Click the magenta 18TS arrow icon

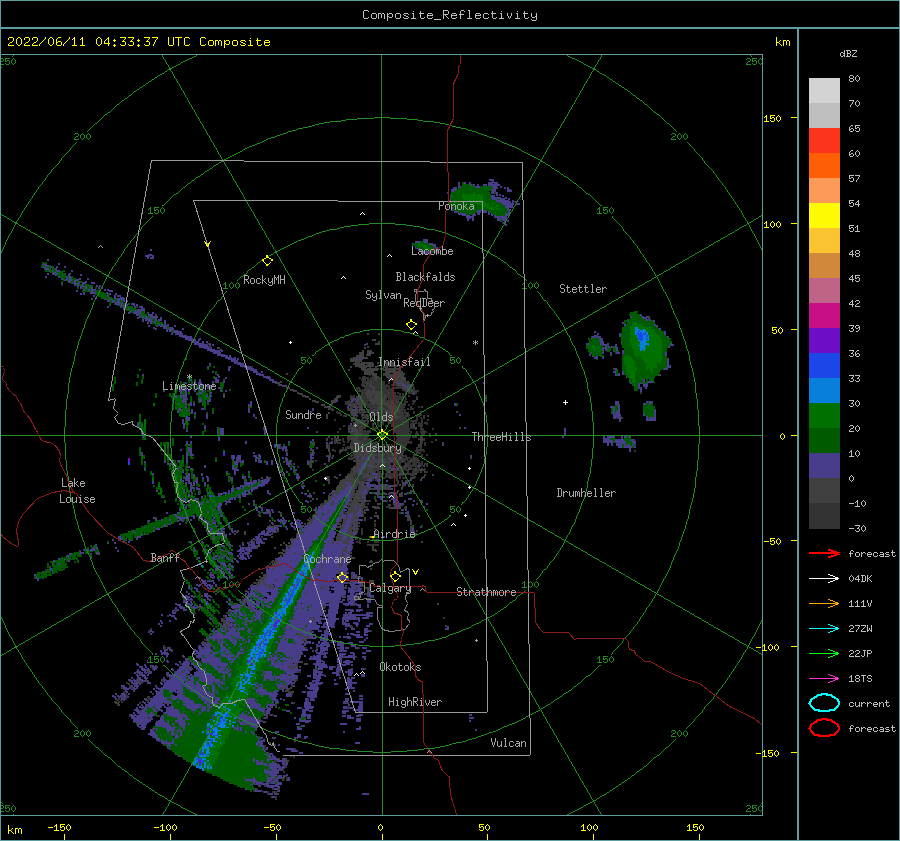point(824,679)
